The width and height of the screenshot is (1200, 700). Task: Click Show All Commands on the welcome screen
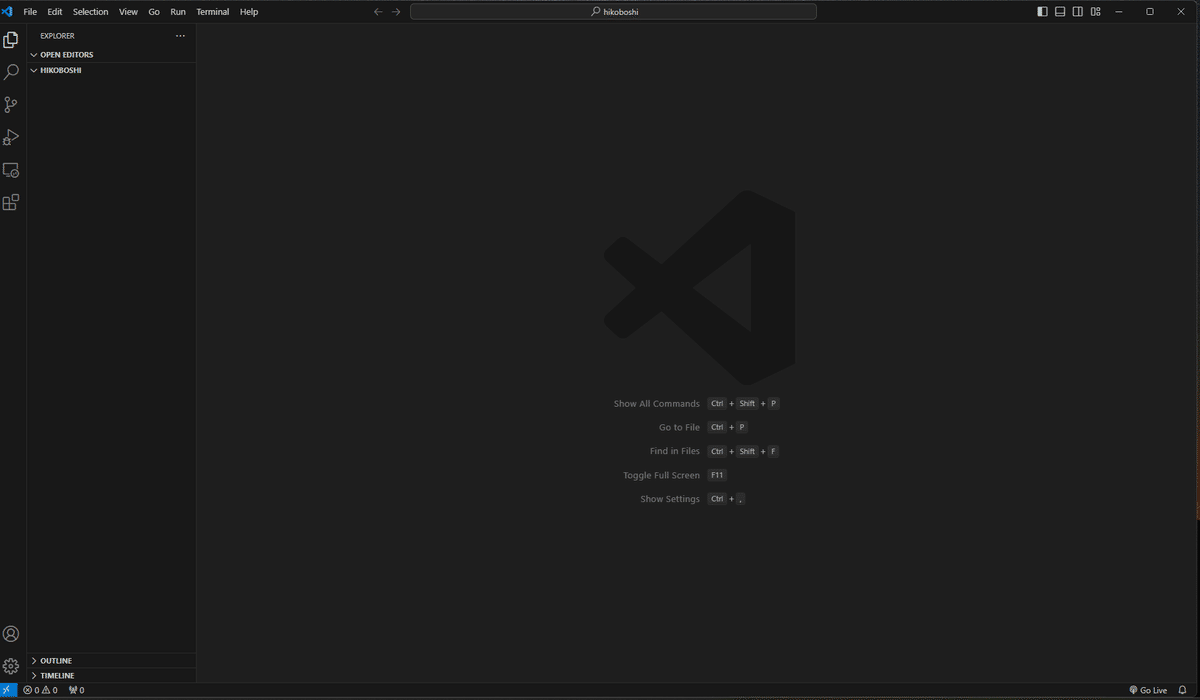(656, 403)
